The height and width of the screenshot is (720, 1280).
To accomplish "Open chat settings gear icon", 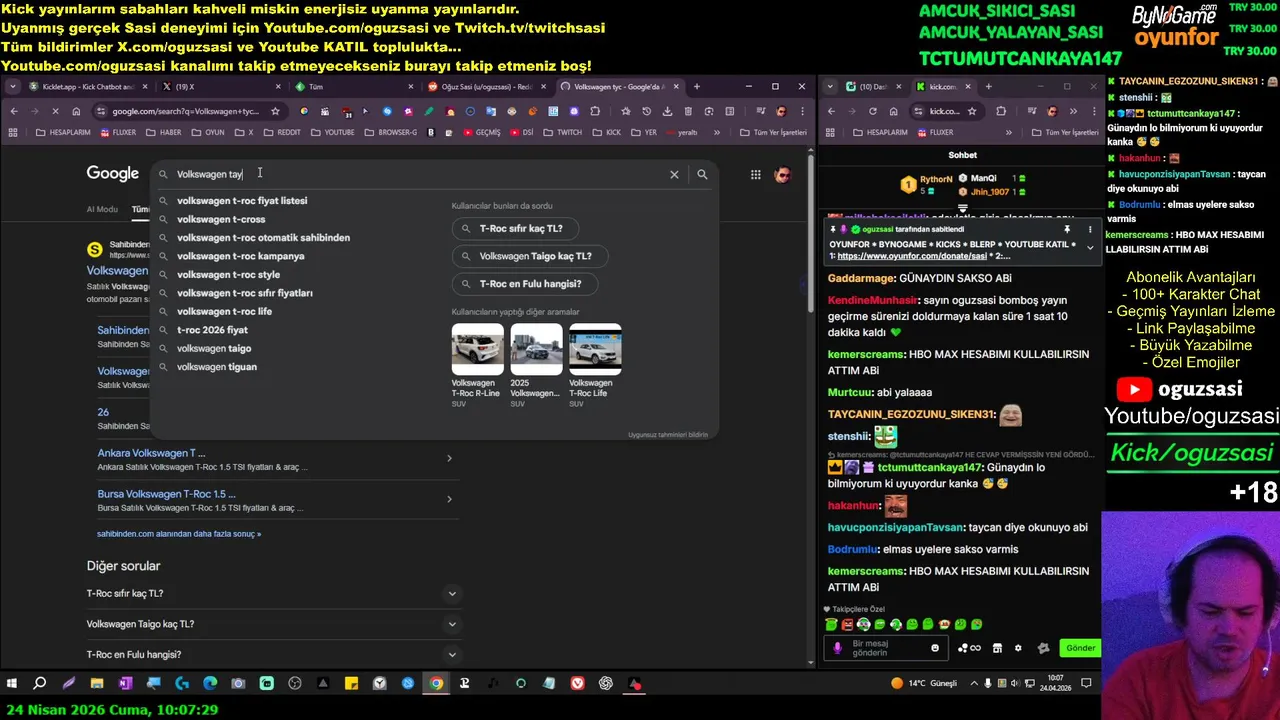I will pos(1018,648).
